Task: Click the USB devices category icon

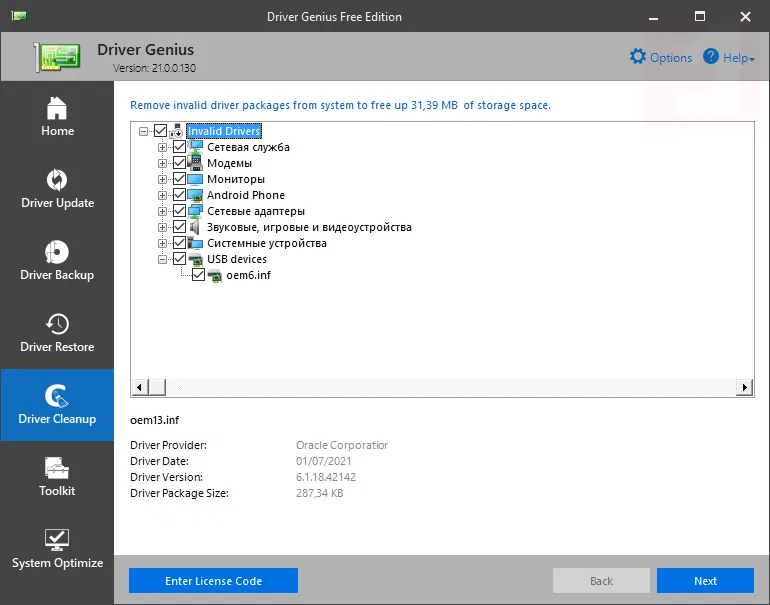Action: 195,259
